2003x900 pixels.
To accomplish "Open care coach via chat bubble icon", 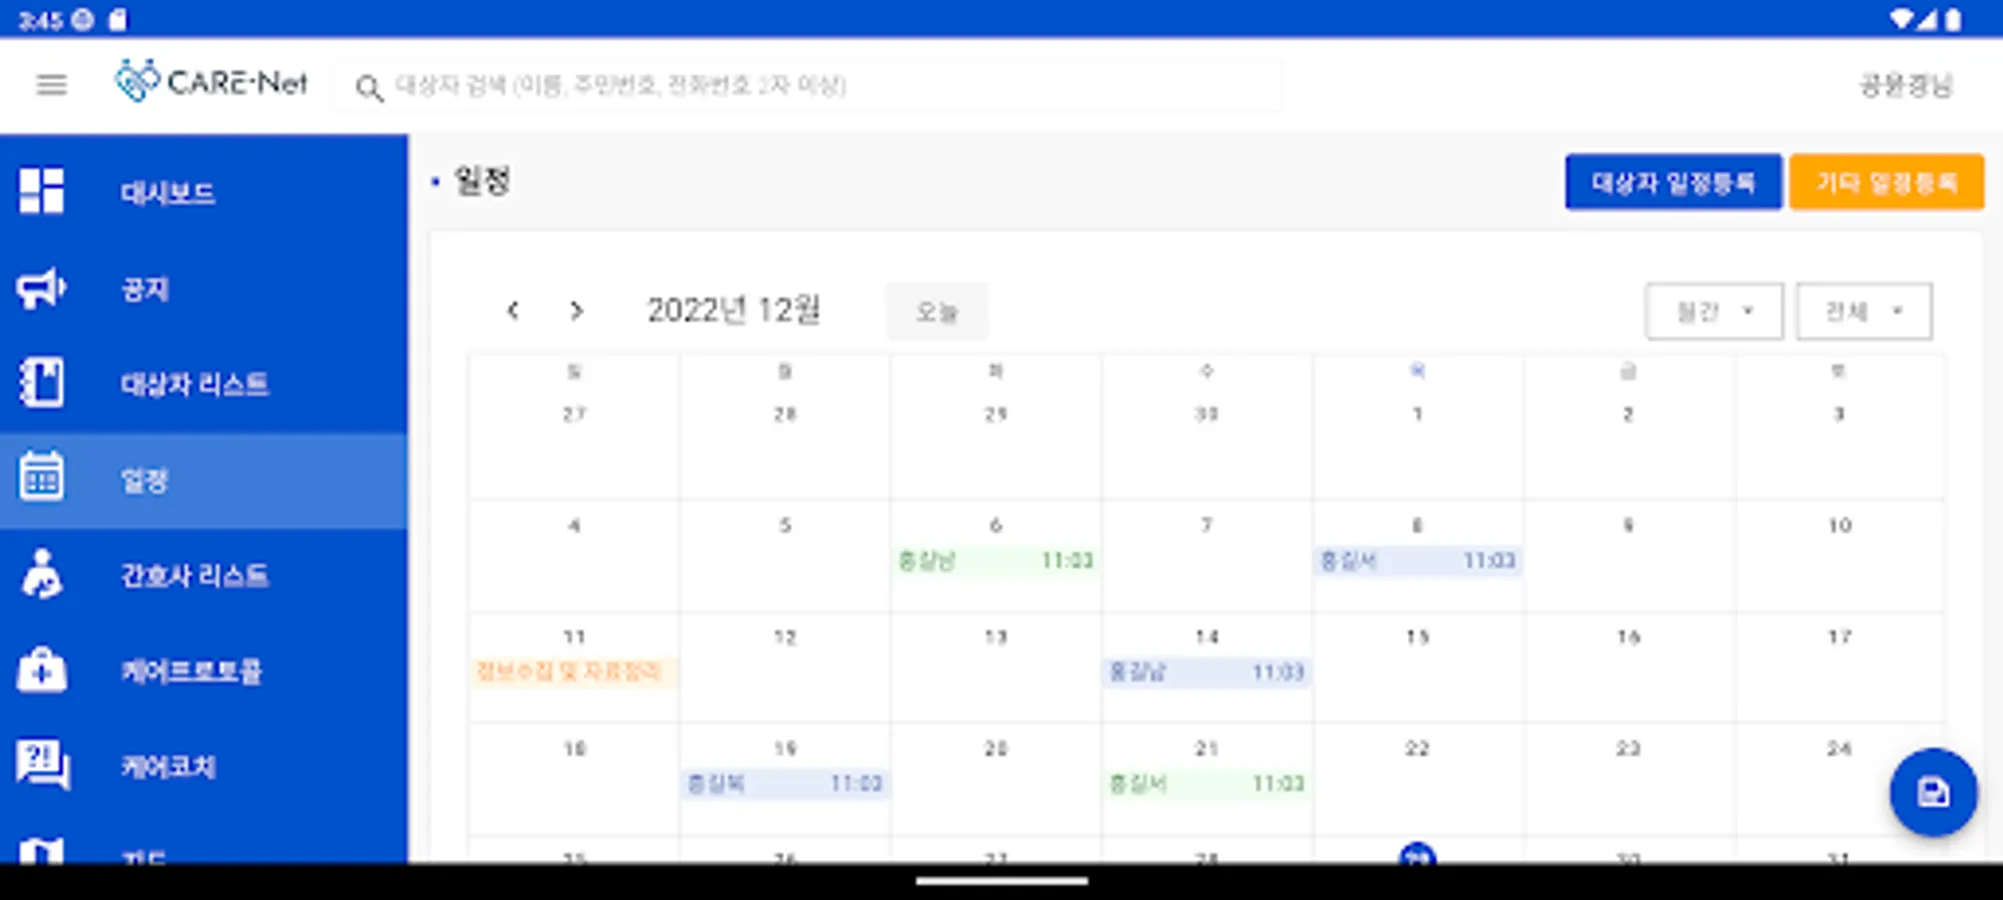I will (x=41, y=765).
